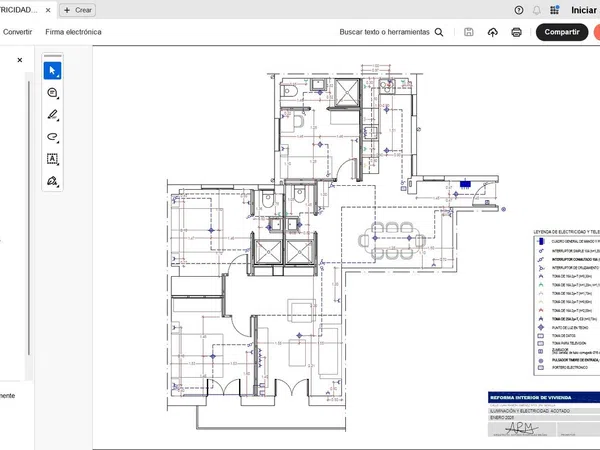The height and width of the screenshot is (450, 600).
Task: Upload file using cloud upload icon
Action: coord(493,32)
